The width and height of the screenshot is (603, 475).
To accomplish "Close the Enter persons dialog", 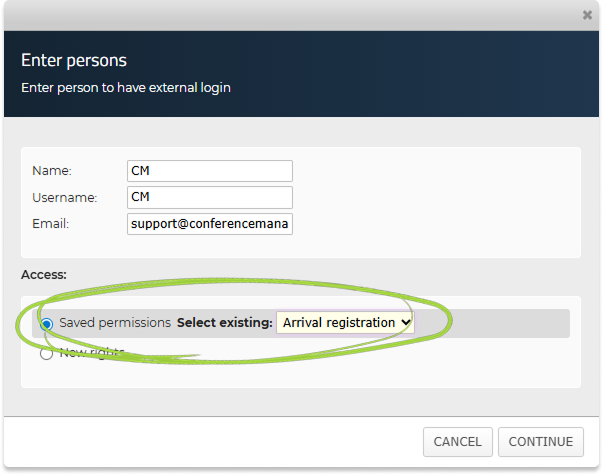I will [587, 15].
